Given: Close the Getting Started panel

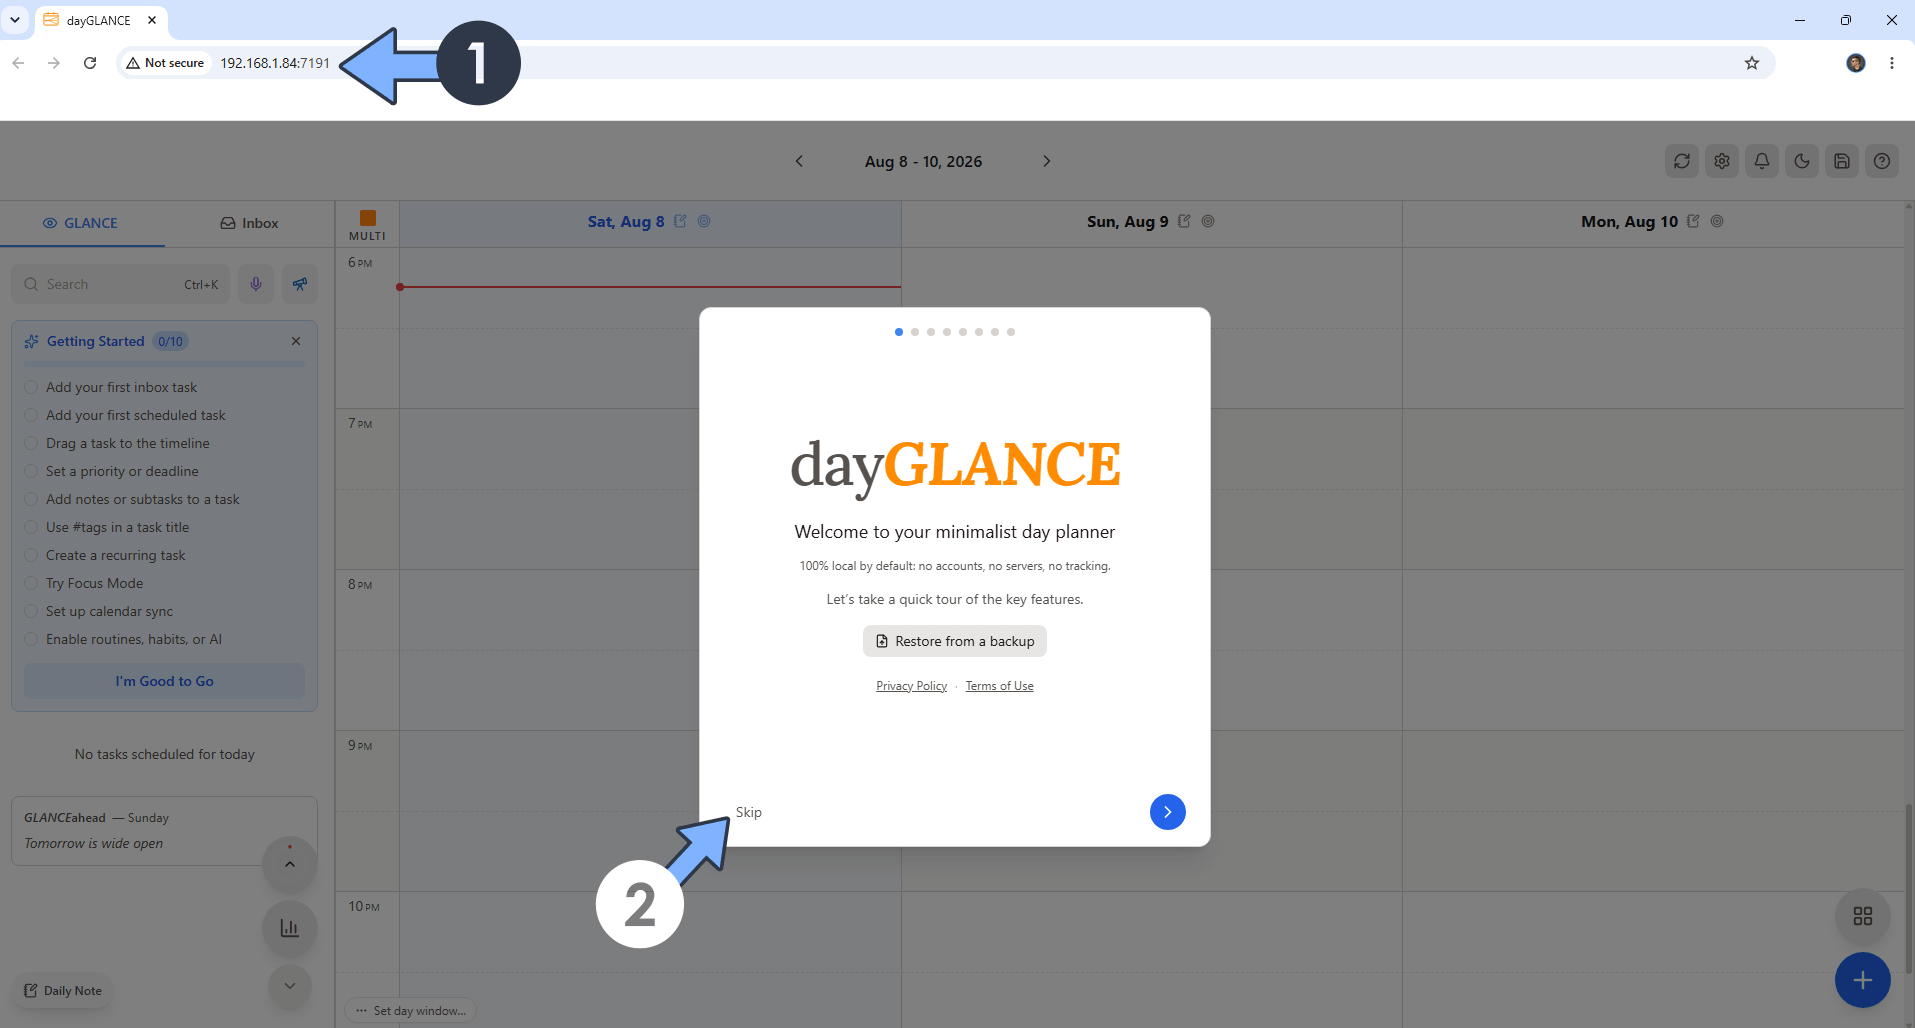Looking at the screenshot, I should [x=296, y=341].
